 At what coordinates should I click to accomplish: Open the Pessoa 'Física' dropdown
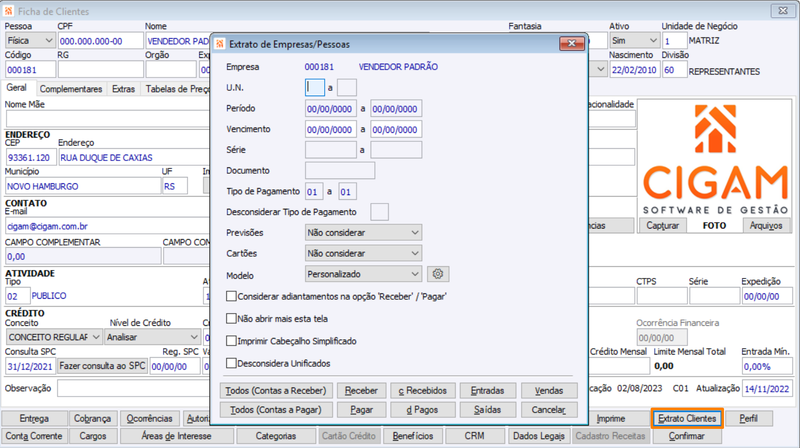(x=30, y=40)
